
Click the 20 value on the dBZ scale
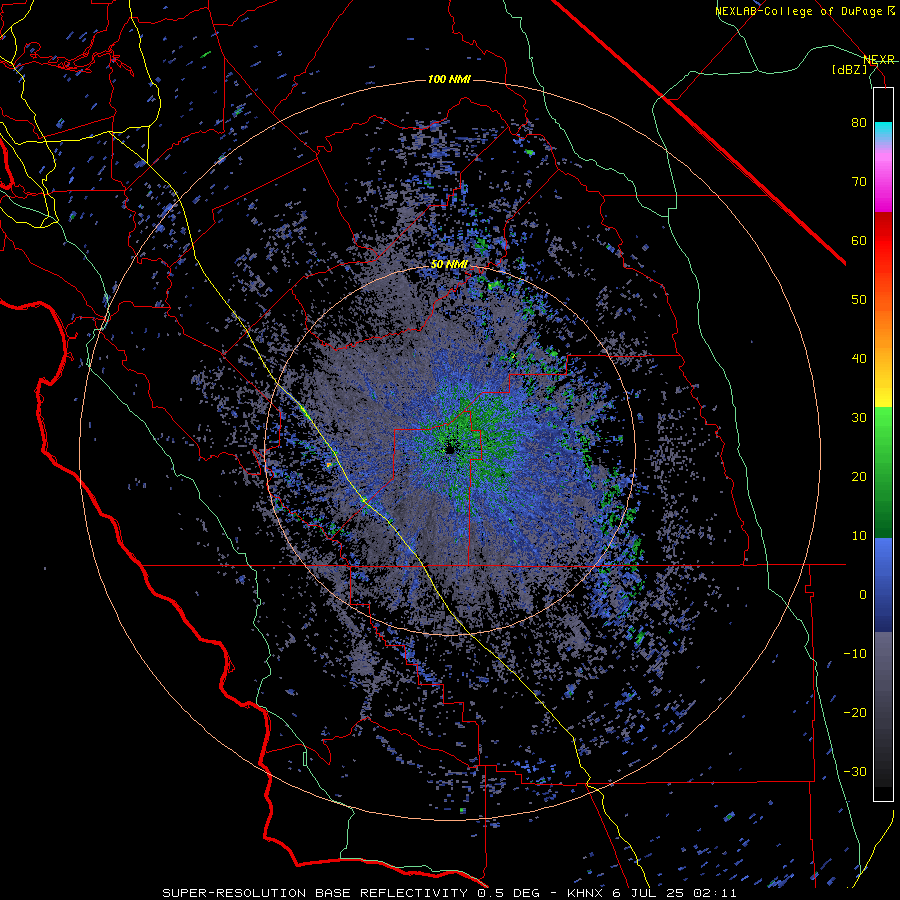tap(859, 476)
